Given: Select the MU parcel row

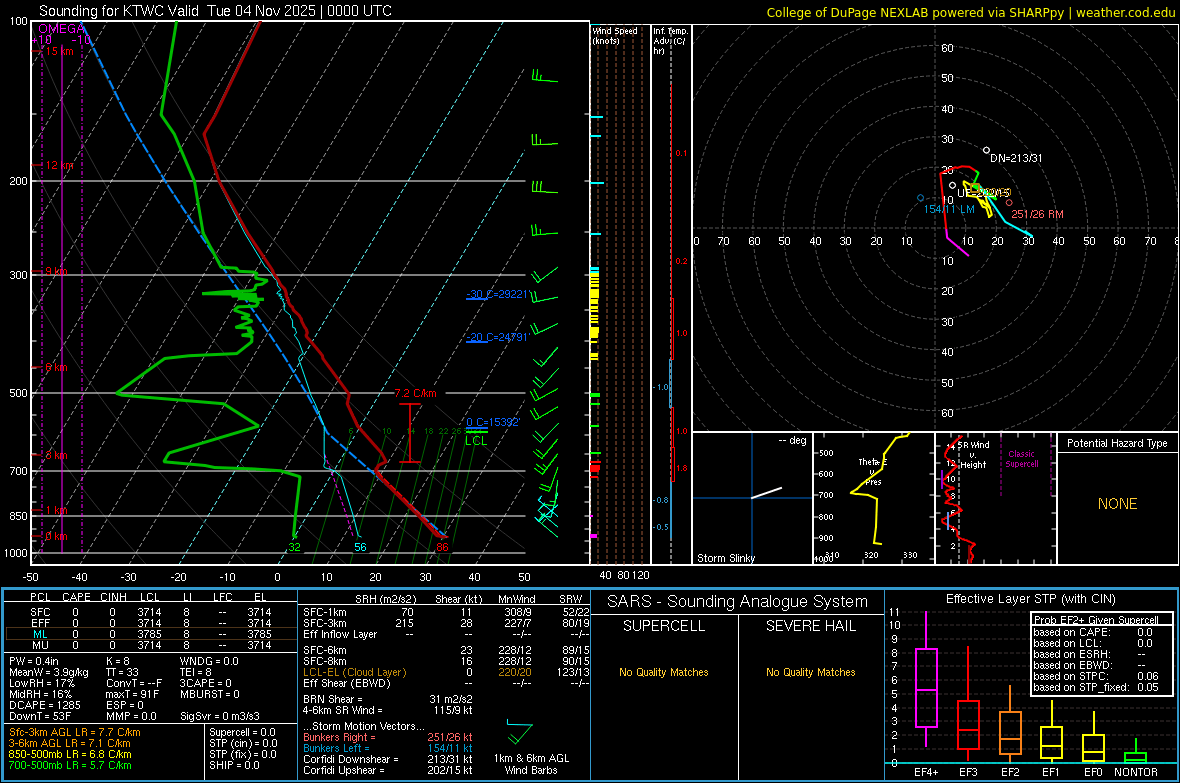Looking at the screenshot, I should coord(150,645).
